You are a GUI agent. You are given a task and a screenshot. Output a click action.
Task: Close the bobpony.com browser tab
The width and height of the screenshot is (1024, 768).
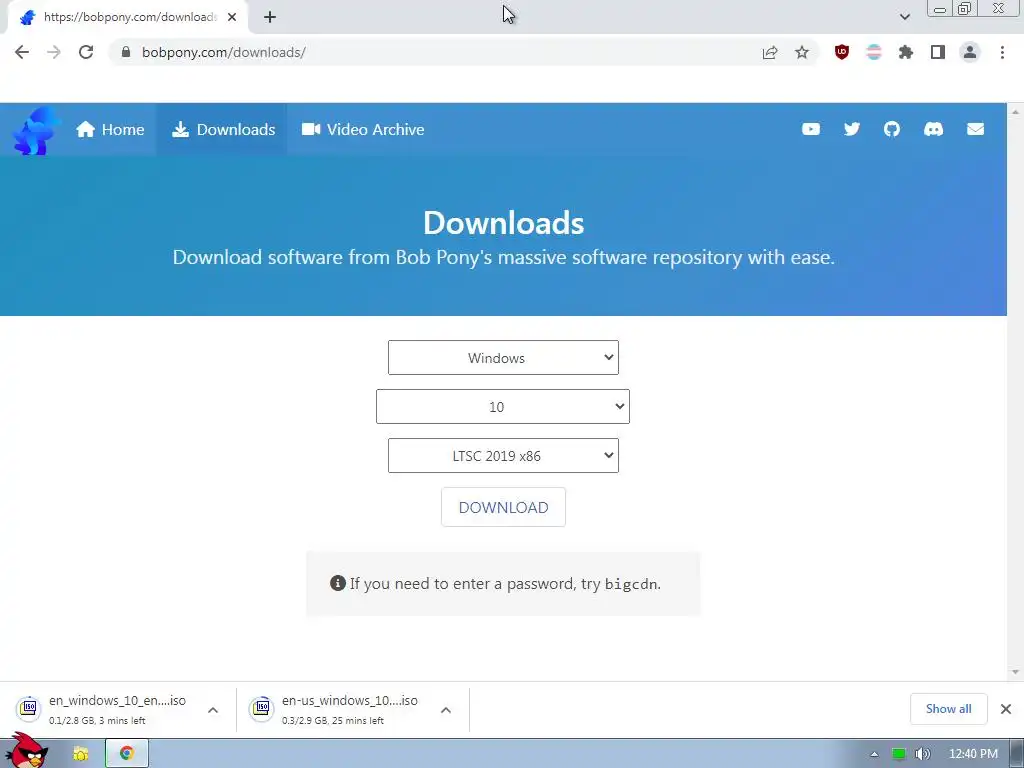coord(232,17)
